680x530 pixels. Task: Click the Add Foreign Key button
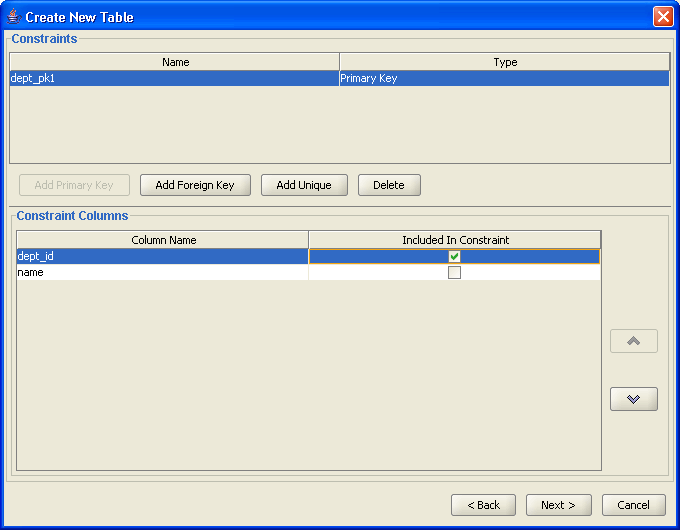point(195,185)
